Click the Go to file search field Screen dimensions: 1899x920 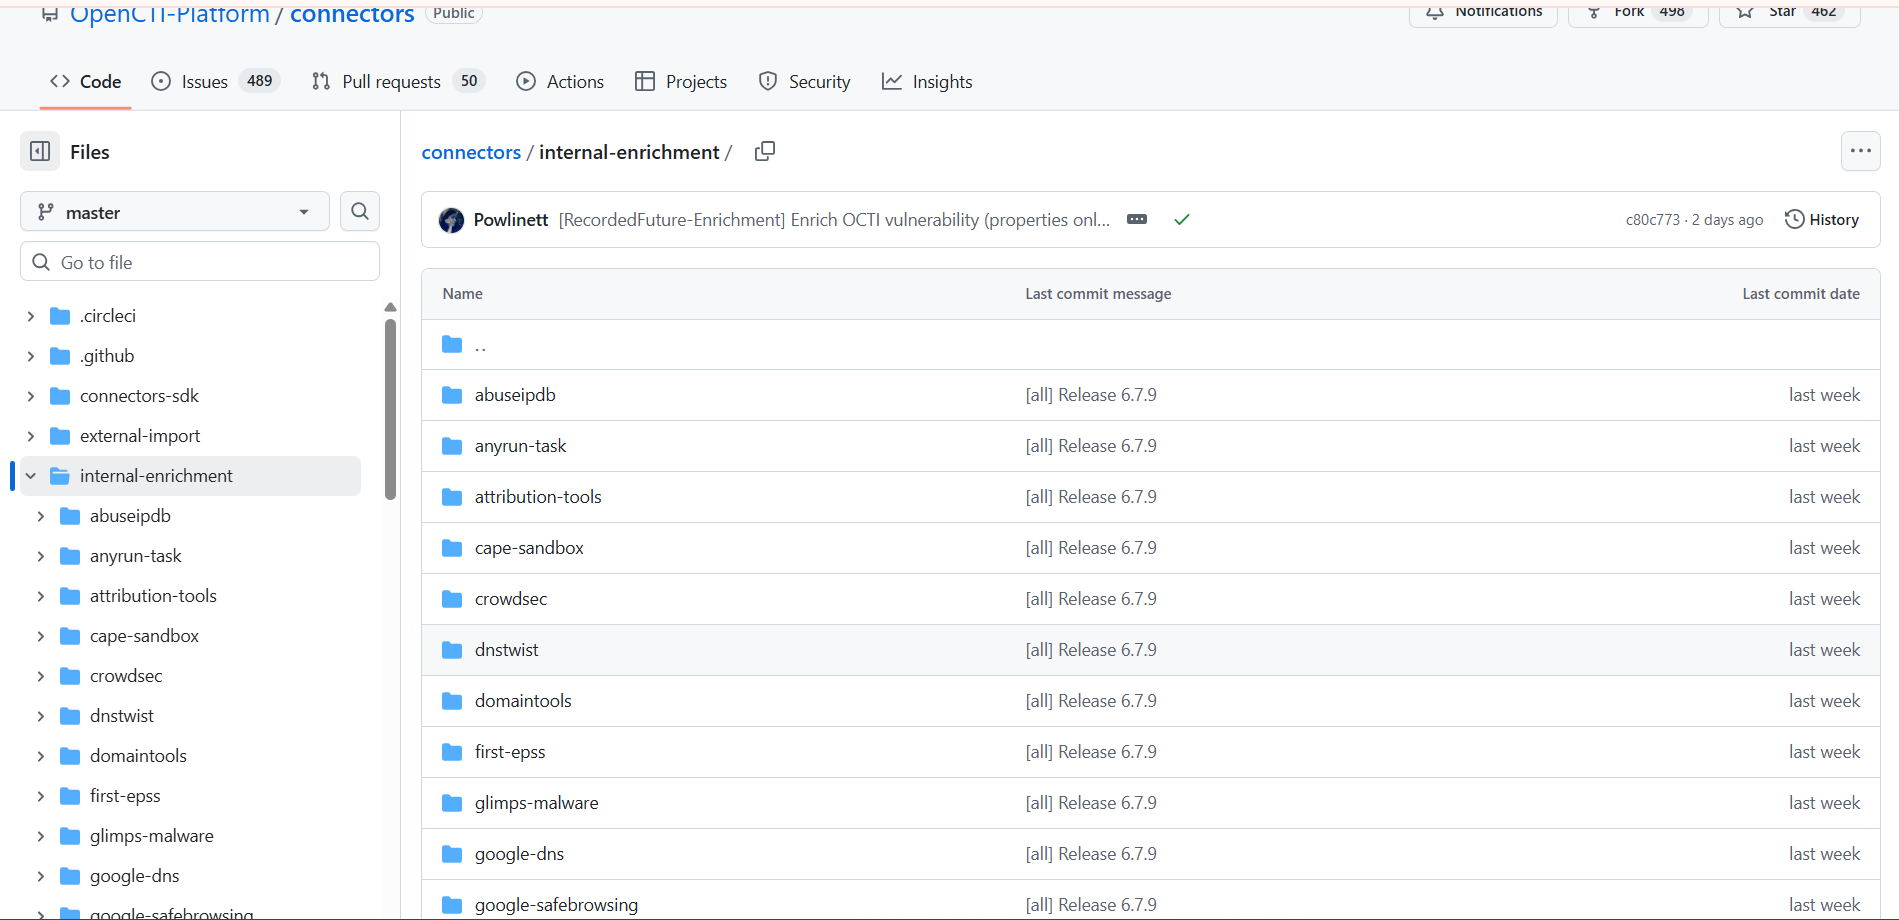point(200,262)
